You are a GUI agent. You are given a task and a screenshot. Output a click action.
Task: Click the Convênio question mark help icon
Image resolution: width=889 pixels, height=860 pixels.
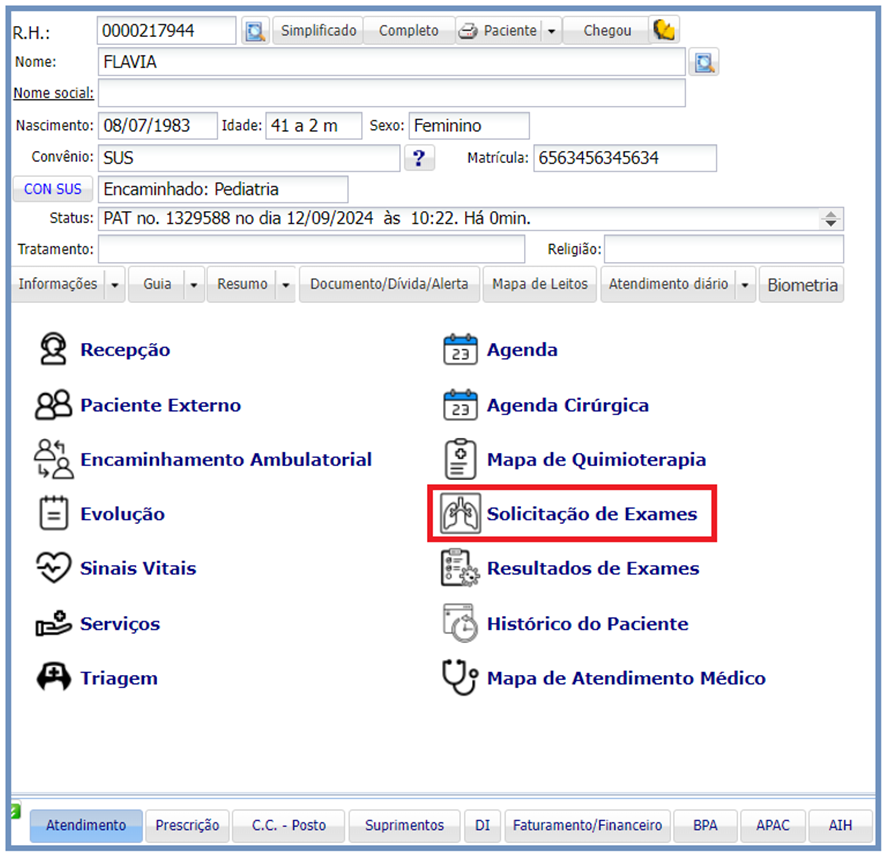coord(419,158)
